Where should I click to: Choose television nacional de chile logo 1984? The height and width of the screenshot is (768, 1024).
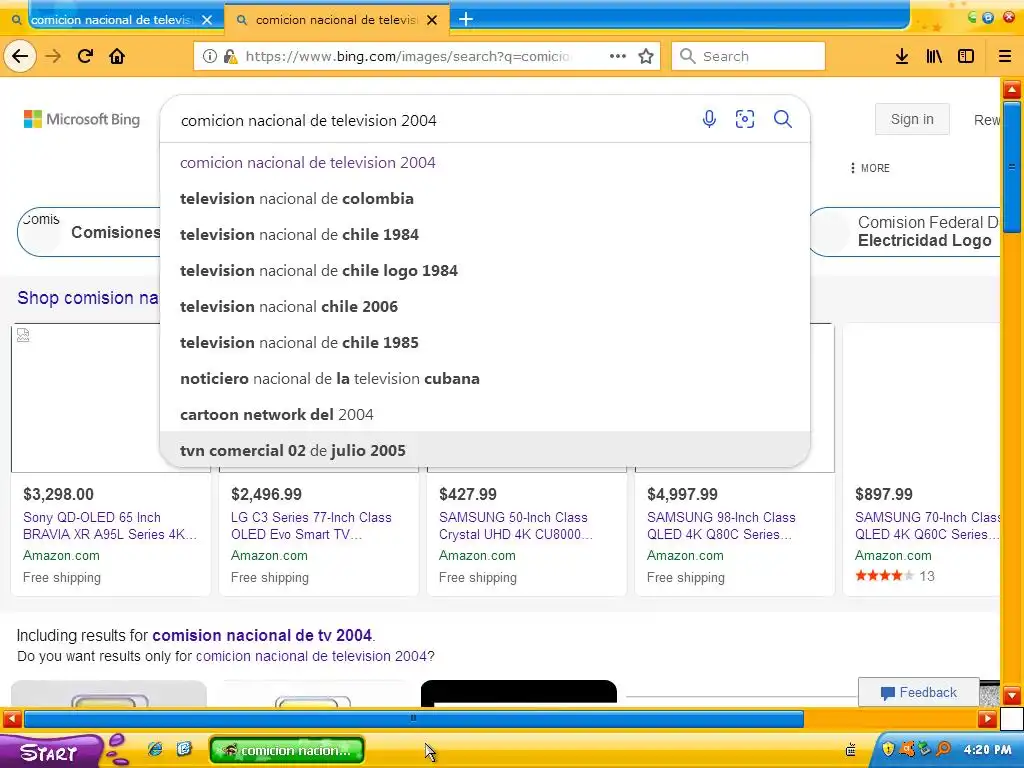pos(485,270)
